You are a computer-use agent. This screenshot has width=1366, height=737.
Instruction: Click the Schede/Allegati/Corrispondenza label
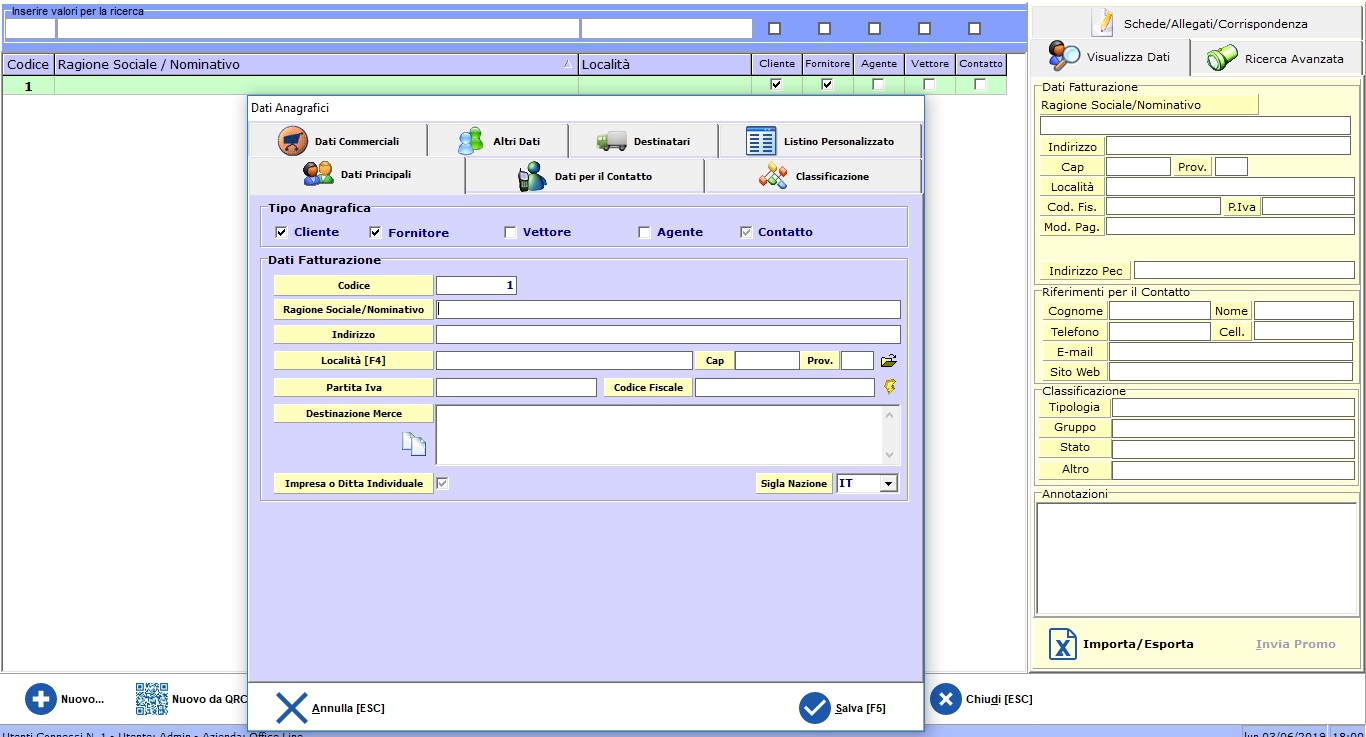tap(1215, 23)
